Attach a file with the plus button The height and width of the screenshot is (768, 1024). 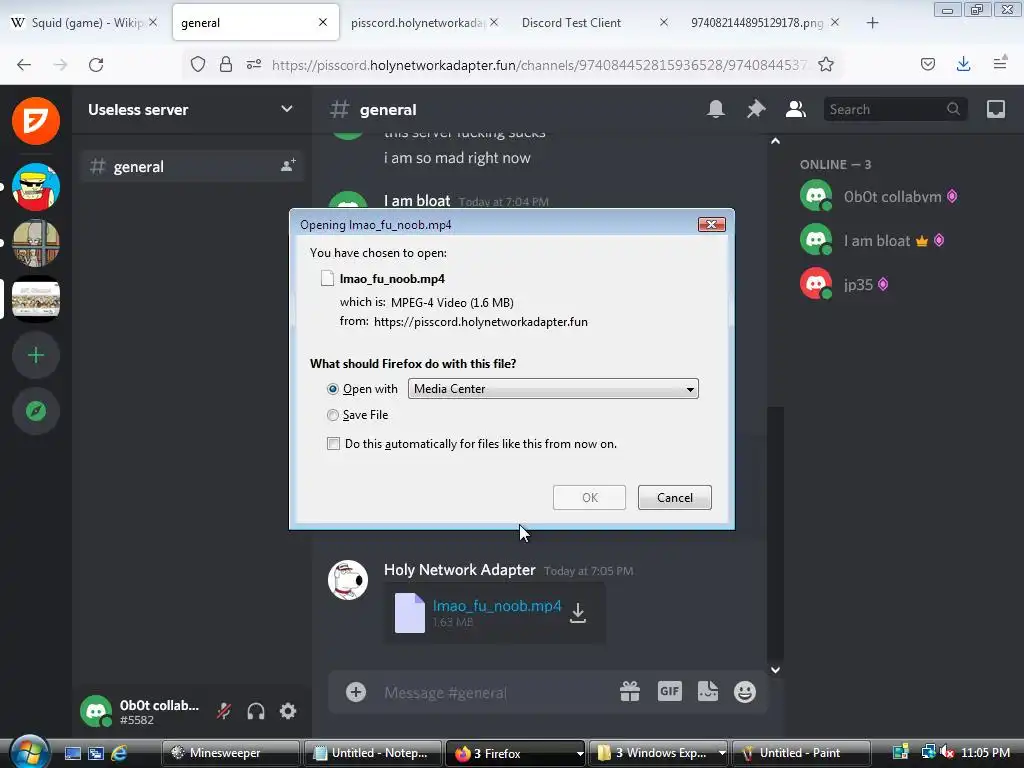point(356,692)
